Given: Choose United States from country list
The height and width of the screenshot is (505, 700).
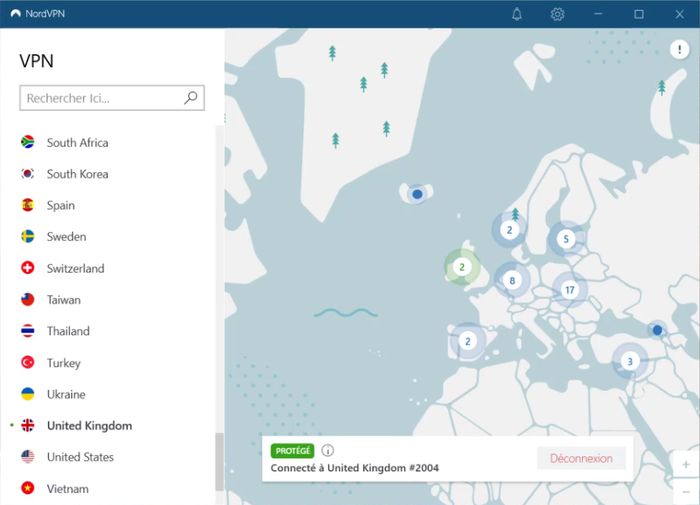Looking at the screenshot, I should pyautogui.click(x=80, y=457).
